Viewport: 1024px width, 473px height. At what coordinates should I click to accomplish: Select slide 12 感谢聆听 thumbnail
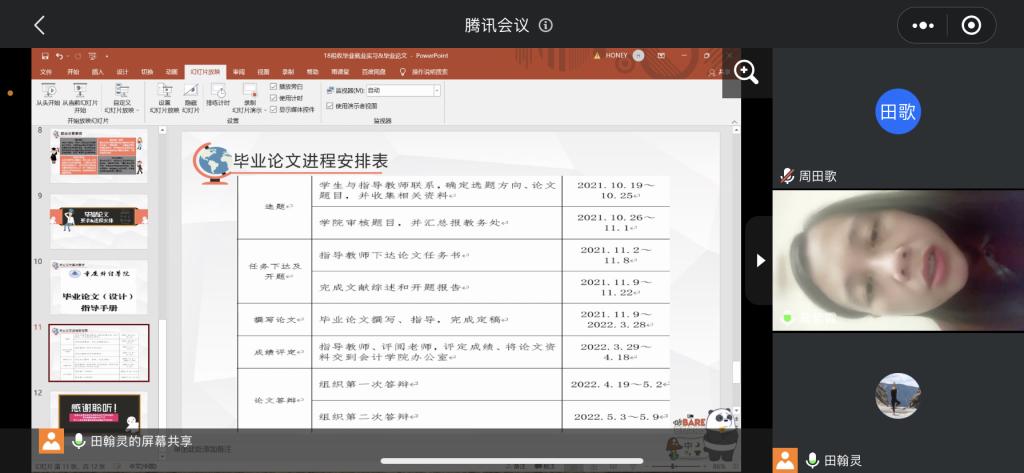pos(99,413)
